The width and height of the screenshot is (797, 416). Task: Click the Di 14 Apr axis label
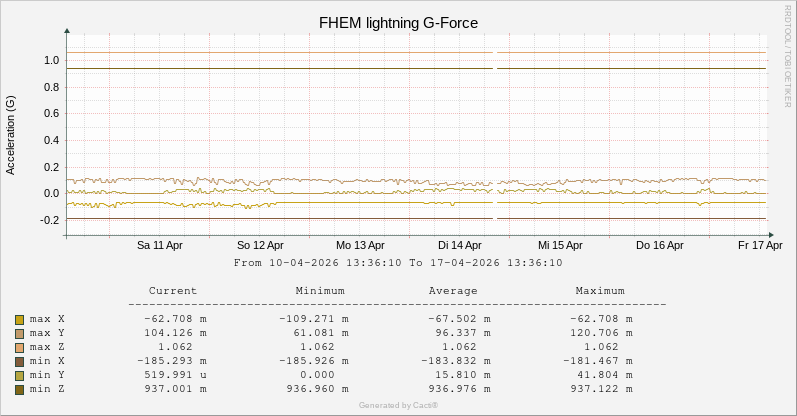click(460, 245)
